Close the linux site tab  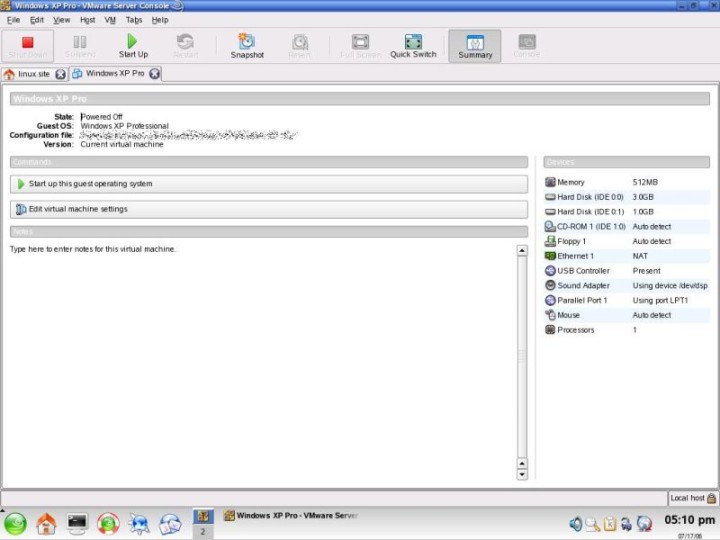coord(60,74)
